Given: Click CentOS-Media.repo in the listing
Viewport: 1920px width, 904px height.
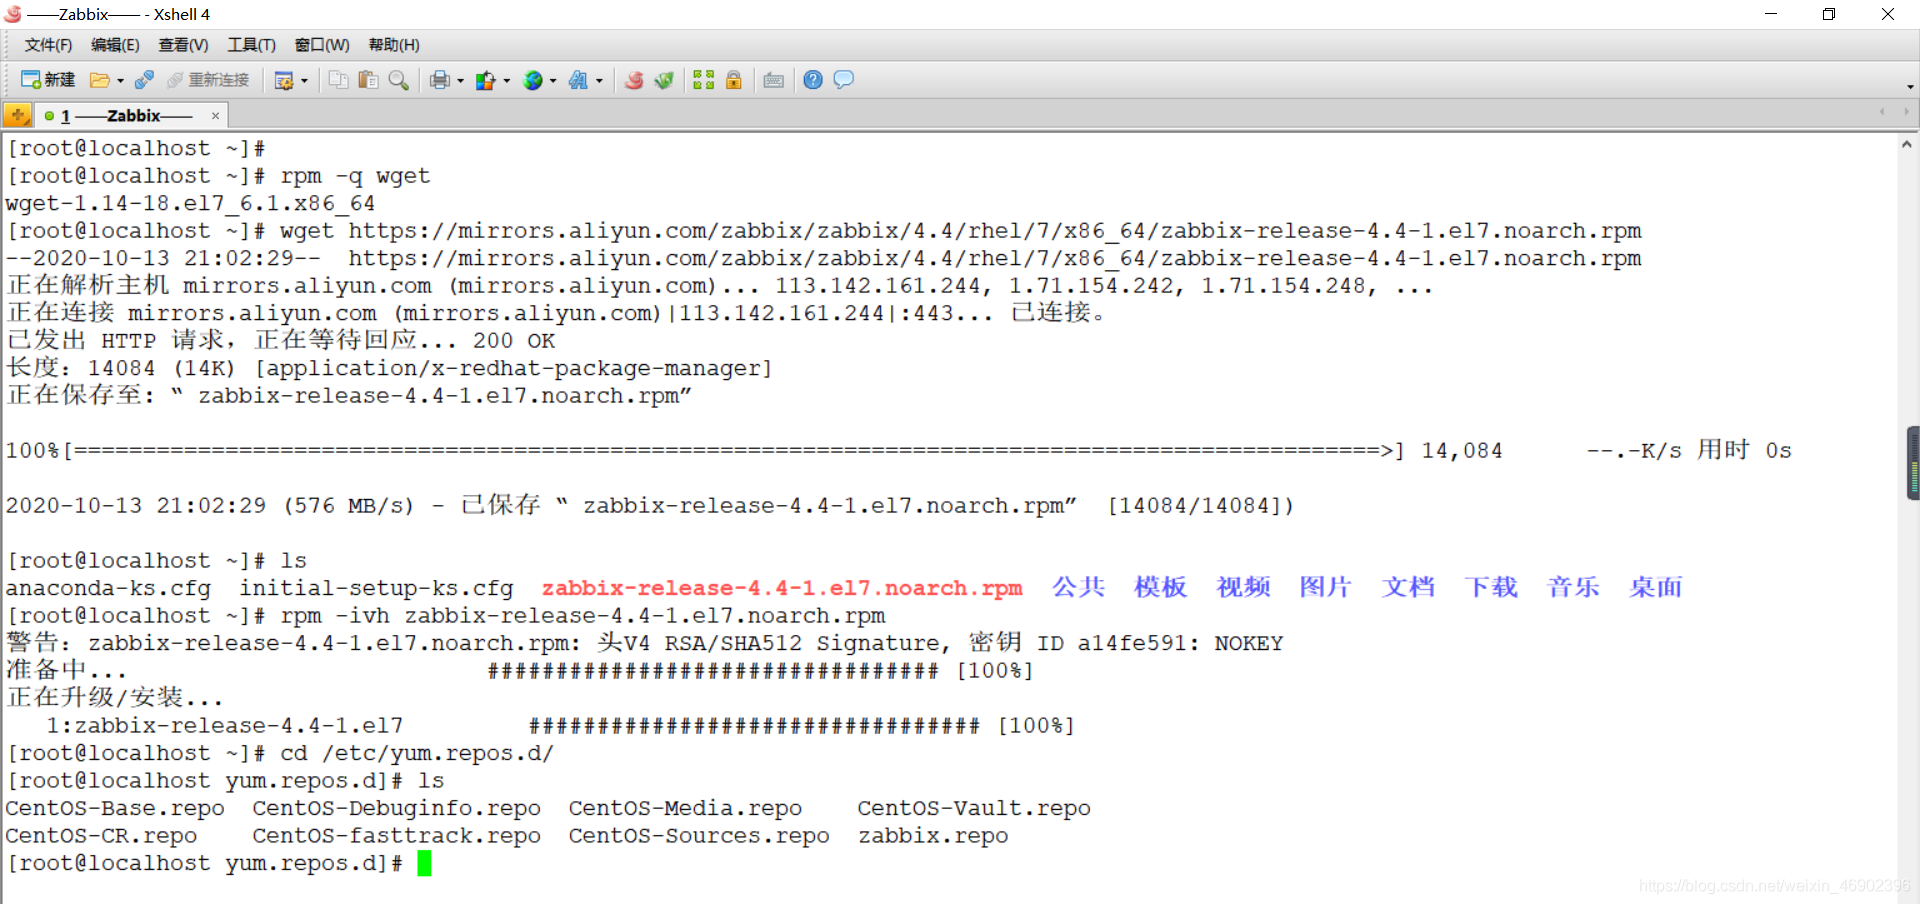Looking at the screenshot, I should click(x=685, y=808).
